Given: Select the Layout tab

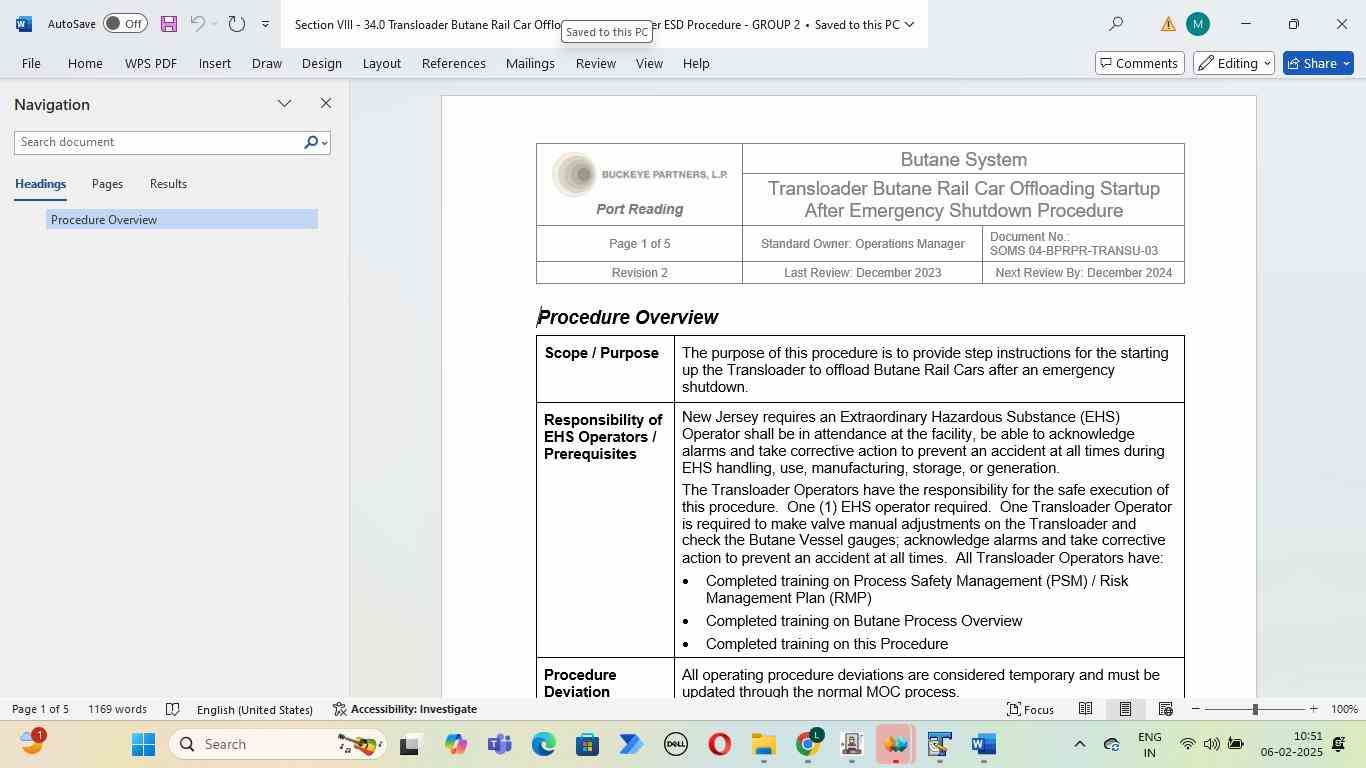Looking at the screenshot, I should point(381,63).
